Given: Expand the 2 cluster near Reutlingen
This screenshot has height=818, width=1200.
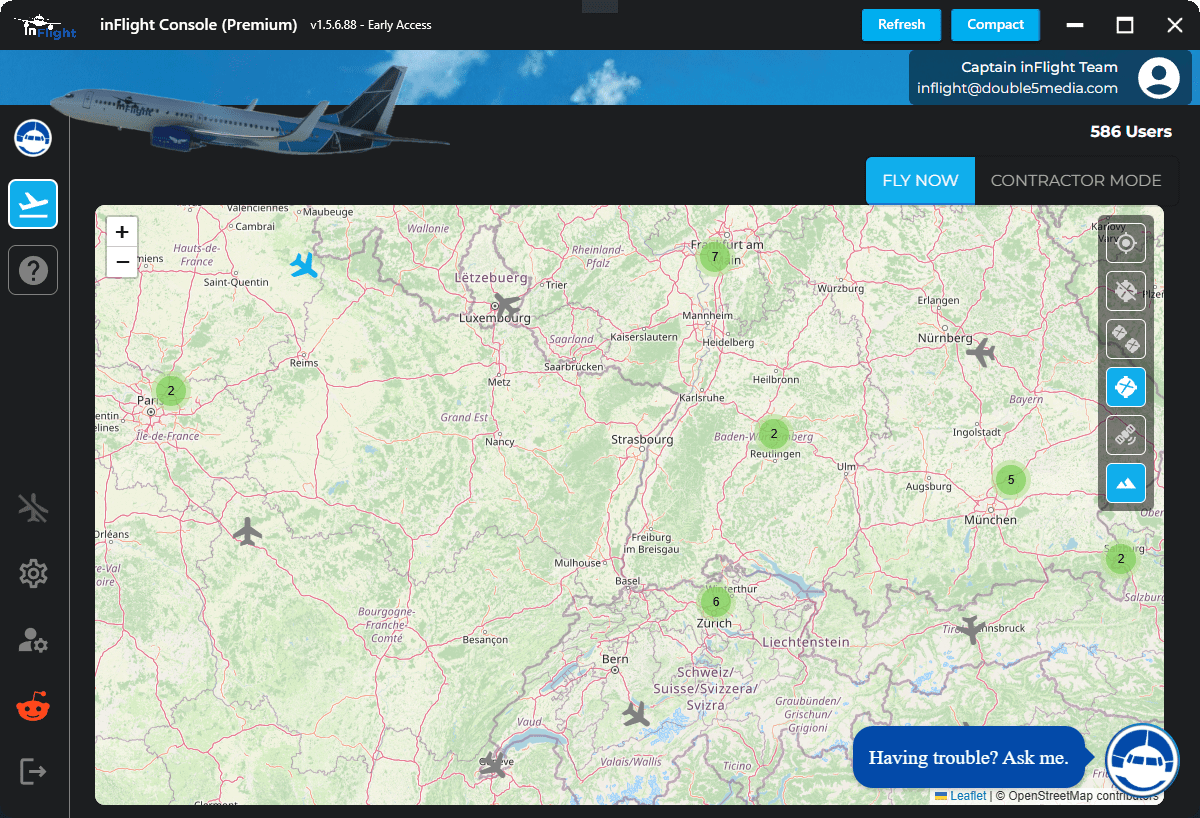Looking at the screenshot, I should click(x=774, y=434).
